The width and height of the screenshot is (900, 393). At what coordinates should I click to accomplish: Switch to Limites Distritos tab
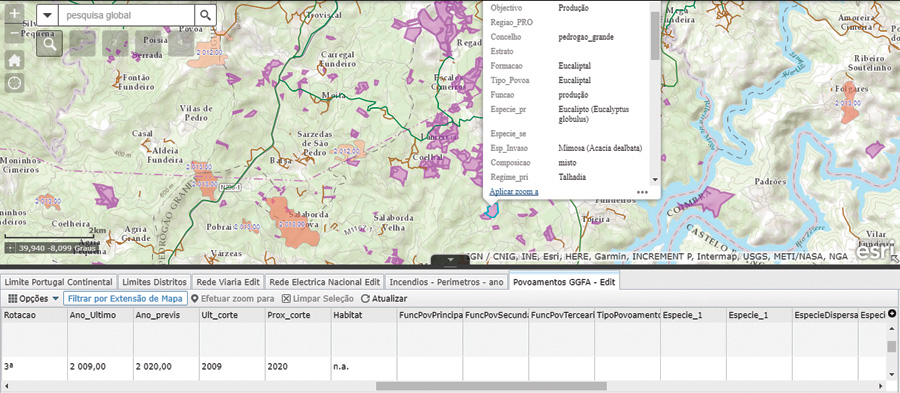(154, 282)
